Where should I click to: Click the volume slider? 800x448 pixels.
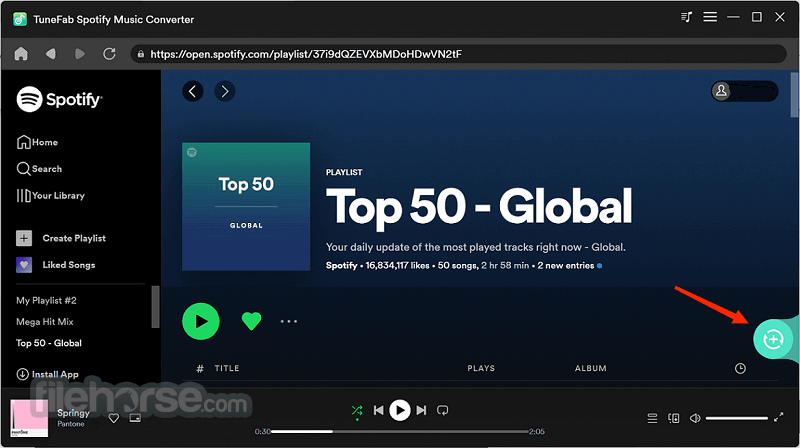click(x=737, y=418)
